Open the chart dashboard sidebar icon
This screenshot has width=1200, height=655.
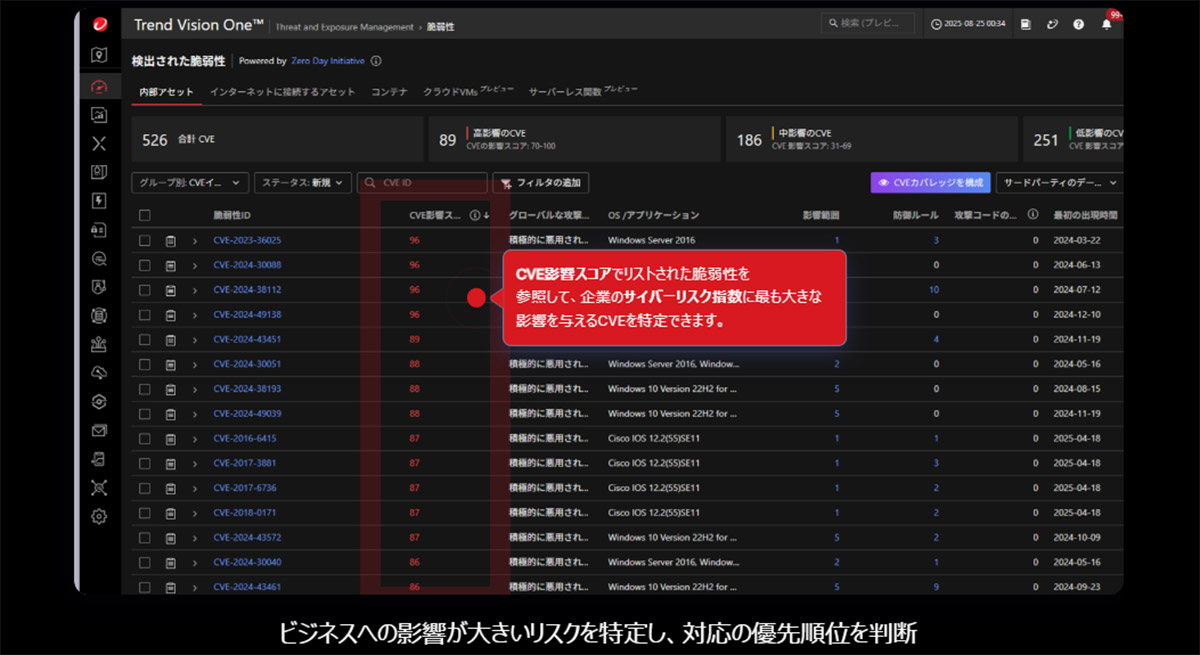pos(99,115)
